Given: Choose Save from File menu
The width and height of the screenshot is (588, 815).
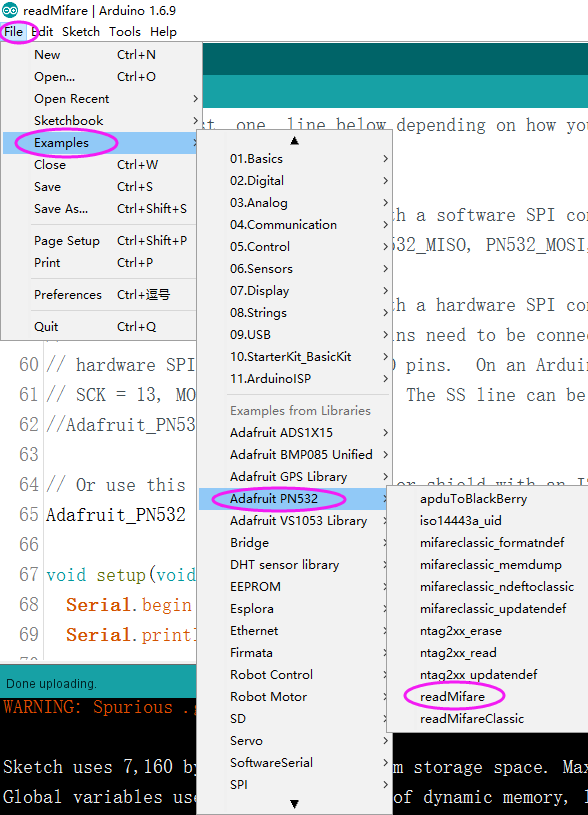Looking at the screenshot, I should pos(99,187).
